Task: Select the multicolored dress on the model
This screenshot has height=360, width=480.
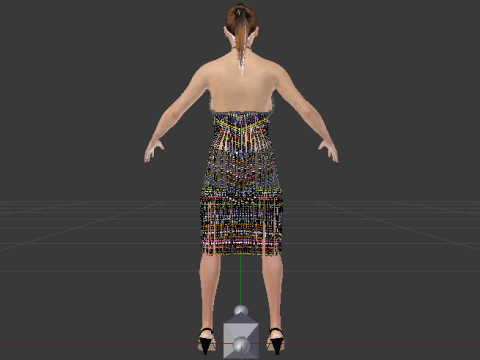Action: (241, 183)
